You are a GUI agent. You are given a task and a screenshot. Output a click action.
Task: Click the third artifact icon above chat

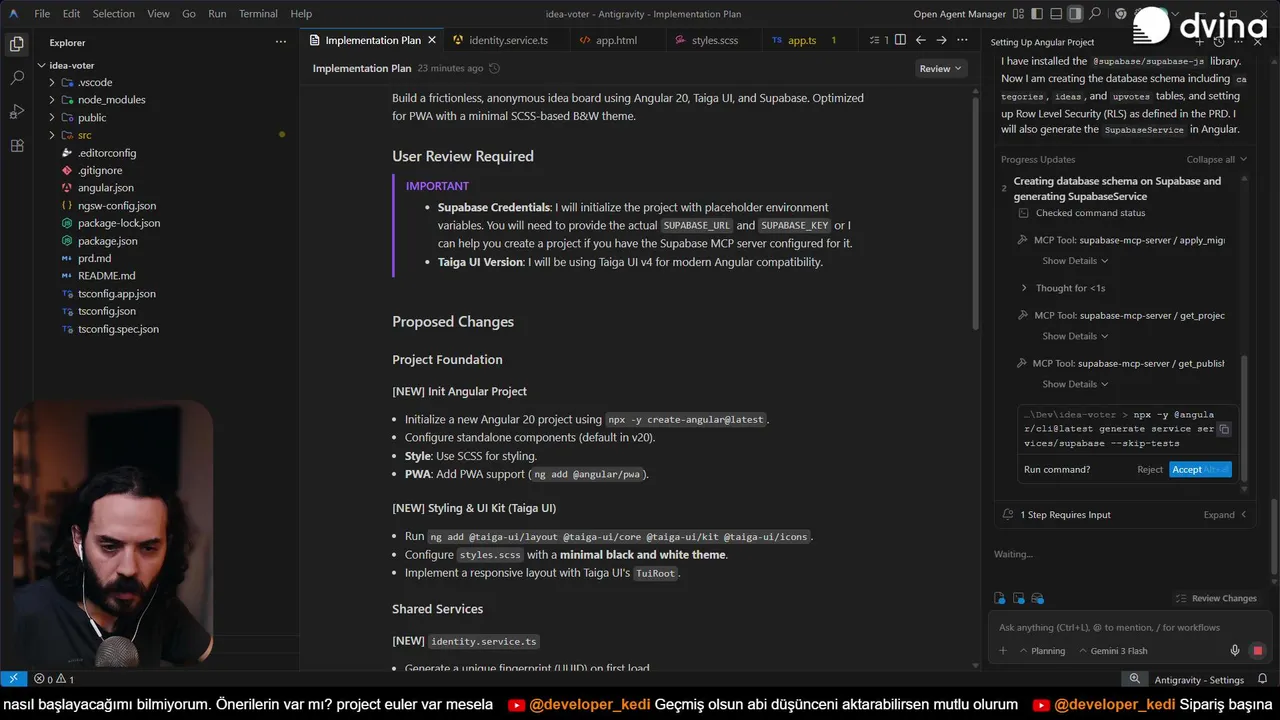point(1037,598)
